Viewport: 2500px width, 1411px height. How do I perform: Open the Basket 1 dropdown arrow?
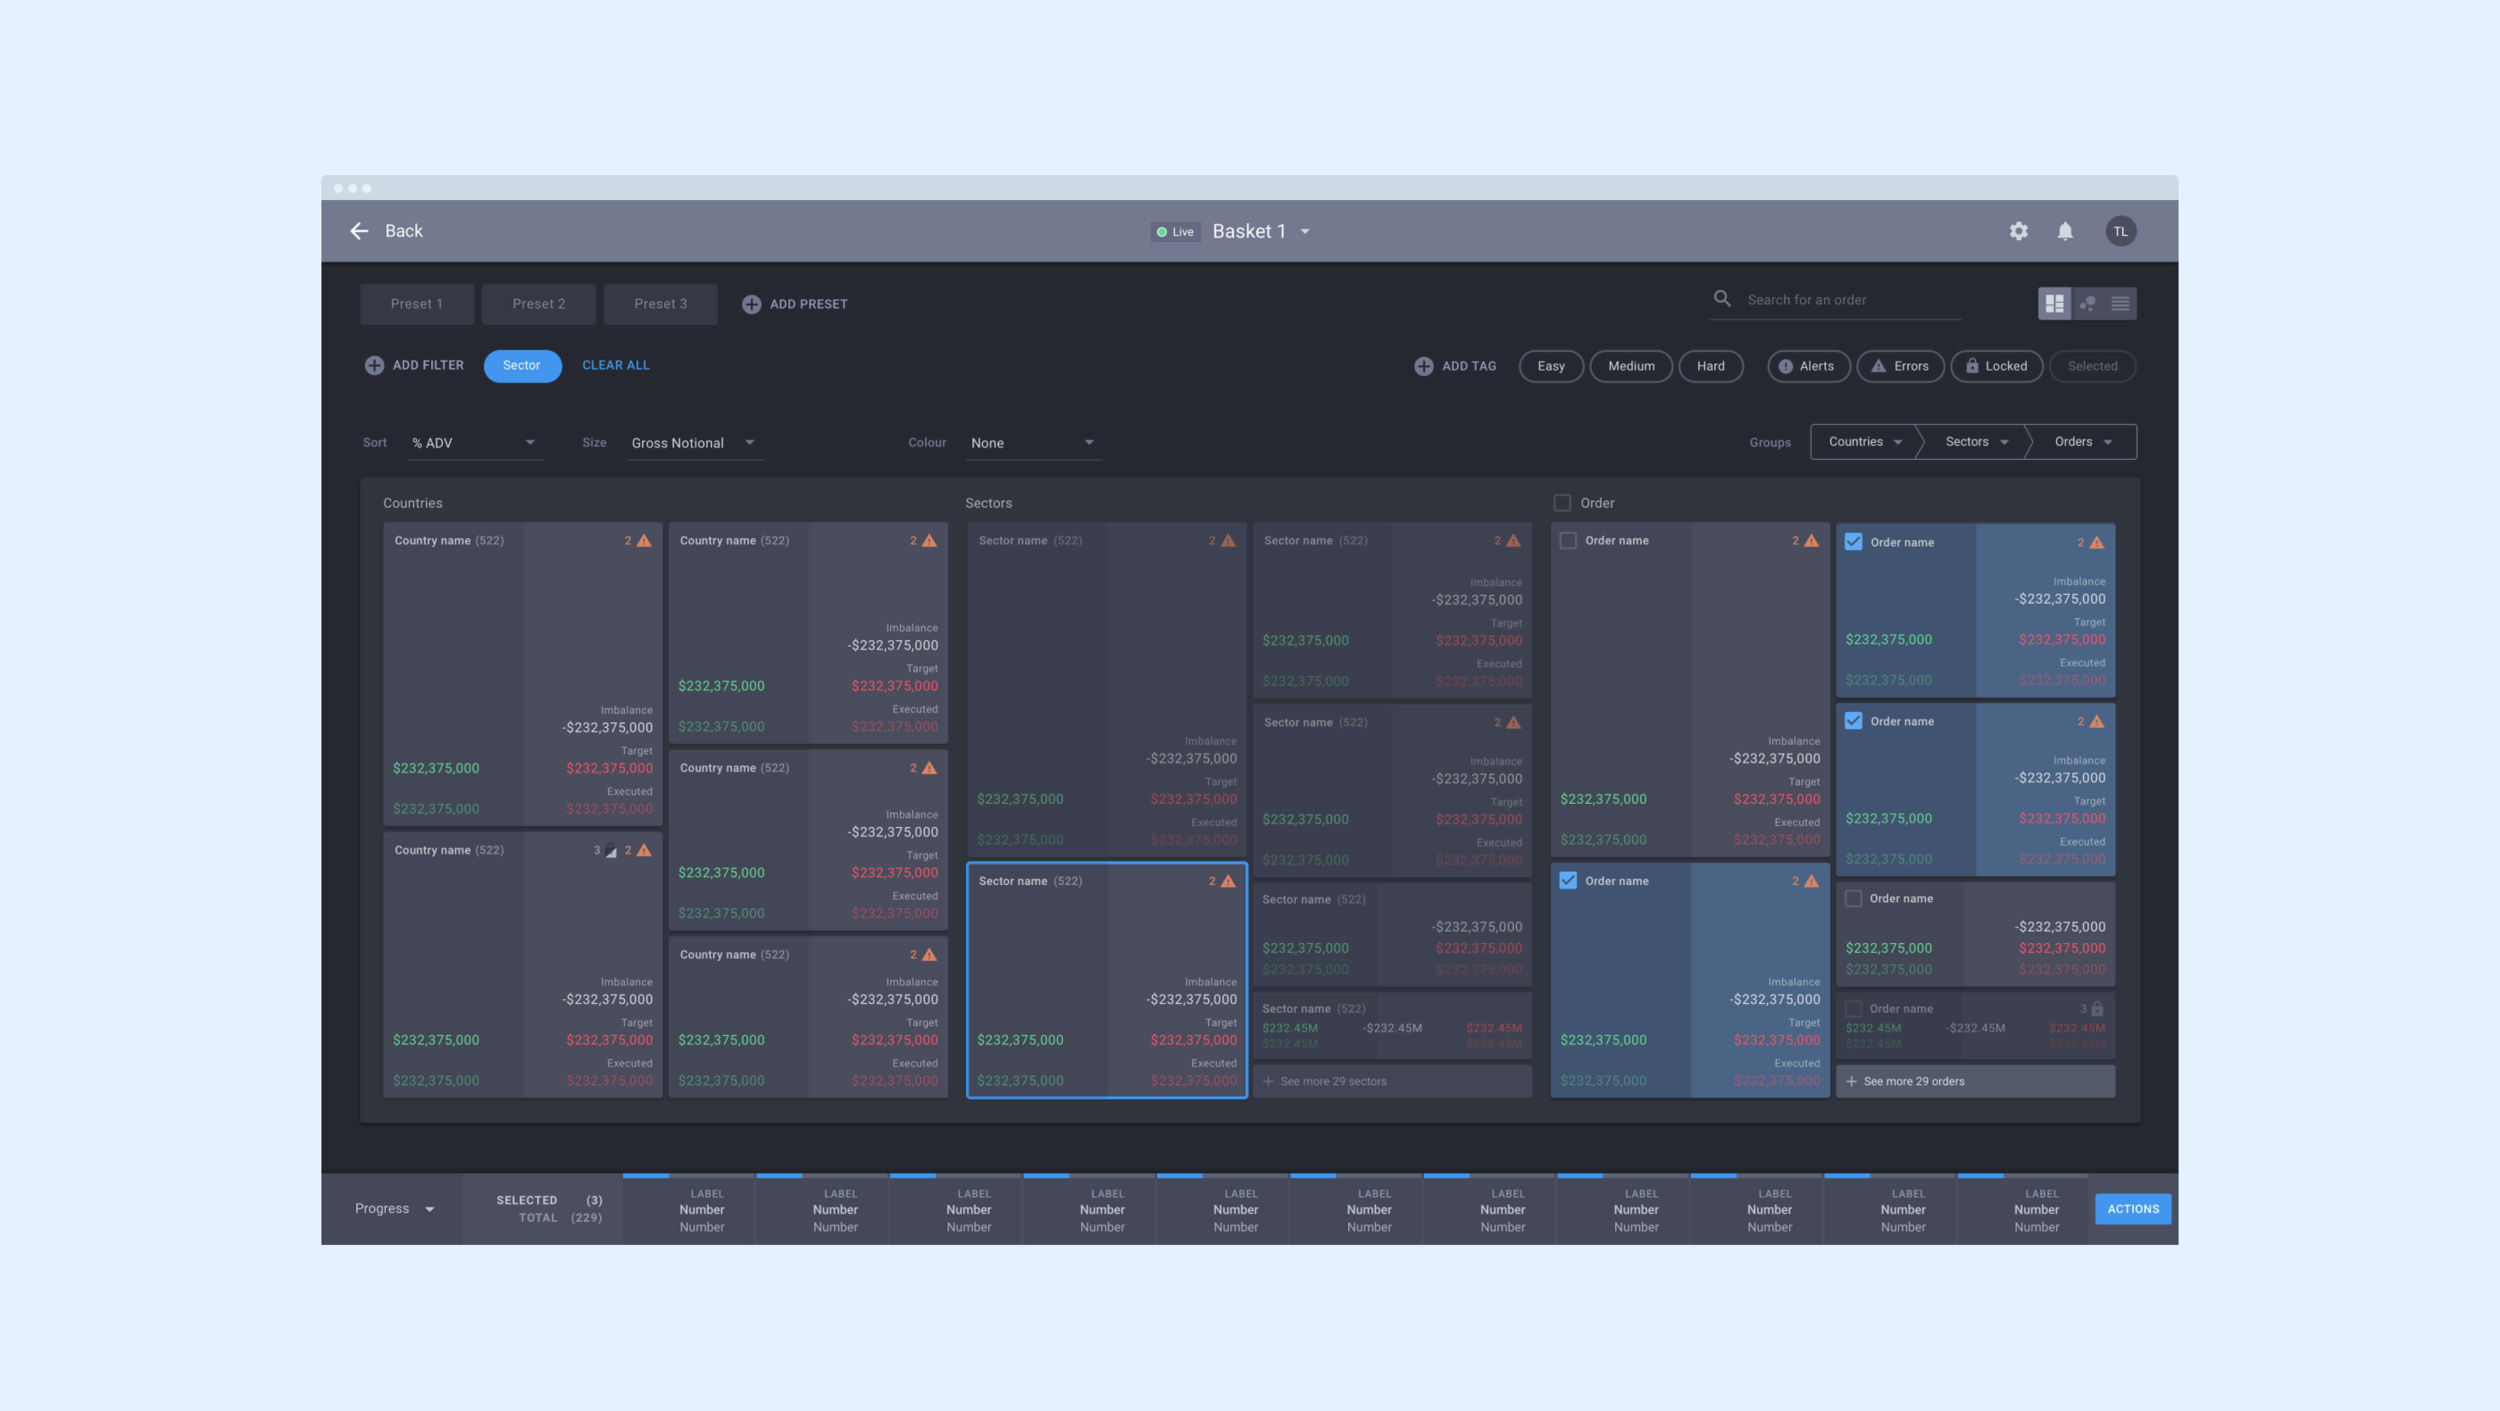coord(1305,231)
